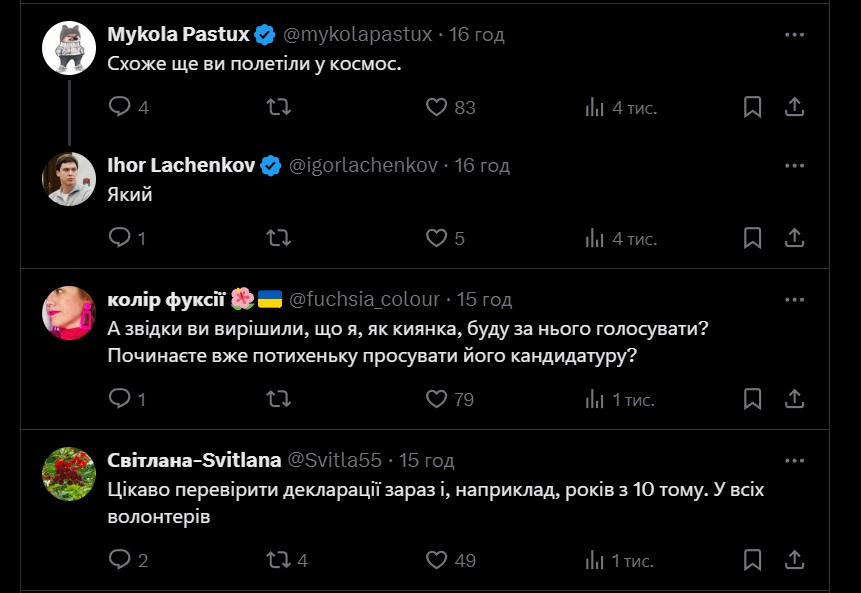Screen dimensions: 861x593
Task: View analytics of Ihor Lachenkov's tweet
Action: (x=595, y=238)
